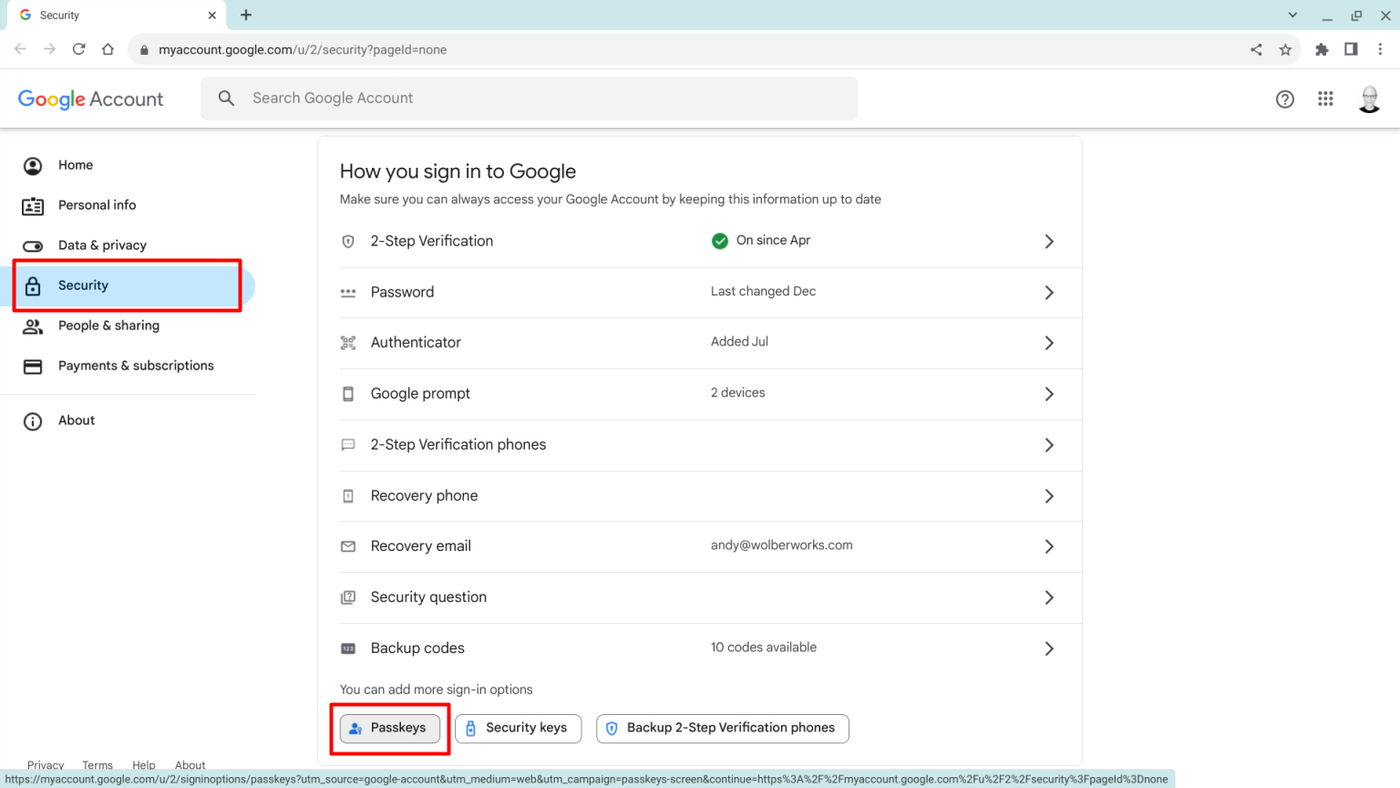Open the account profile avatar

coord(1369,99)
